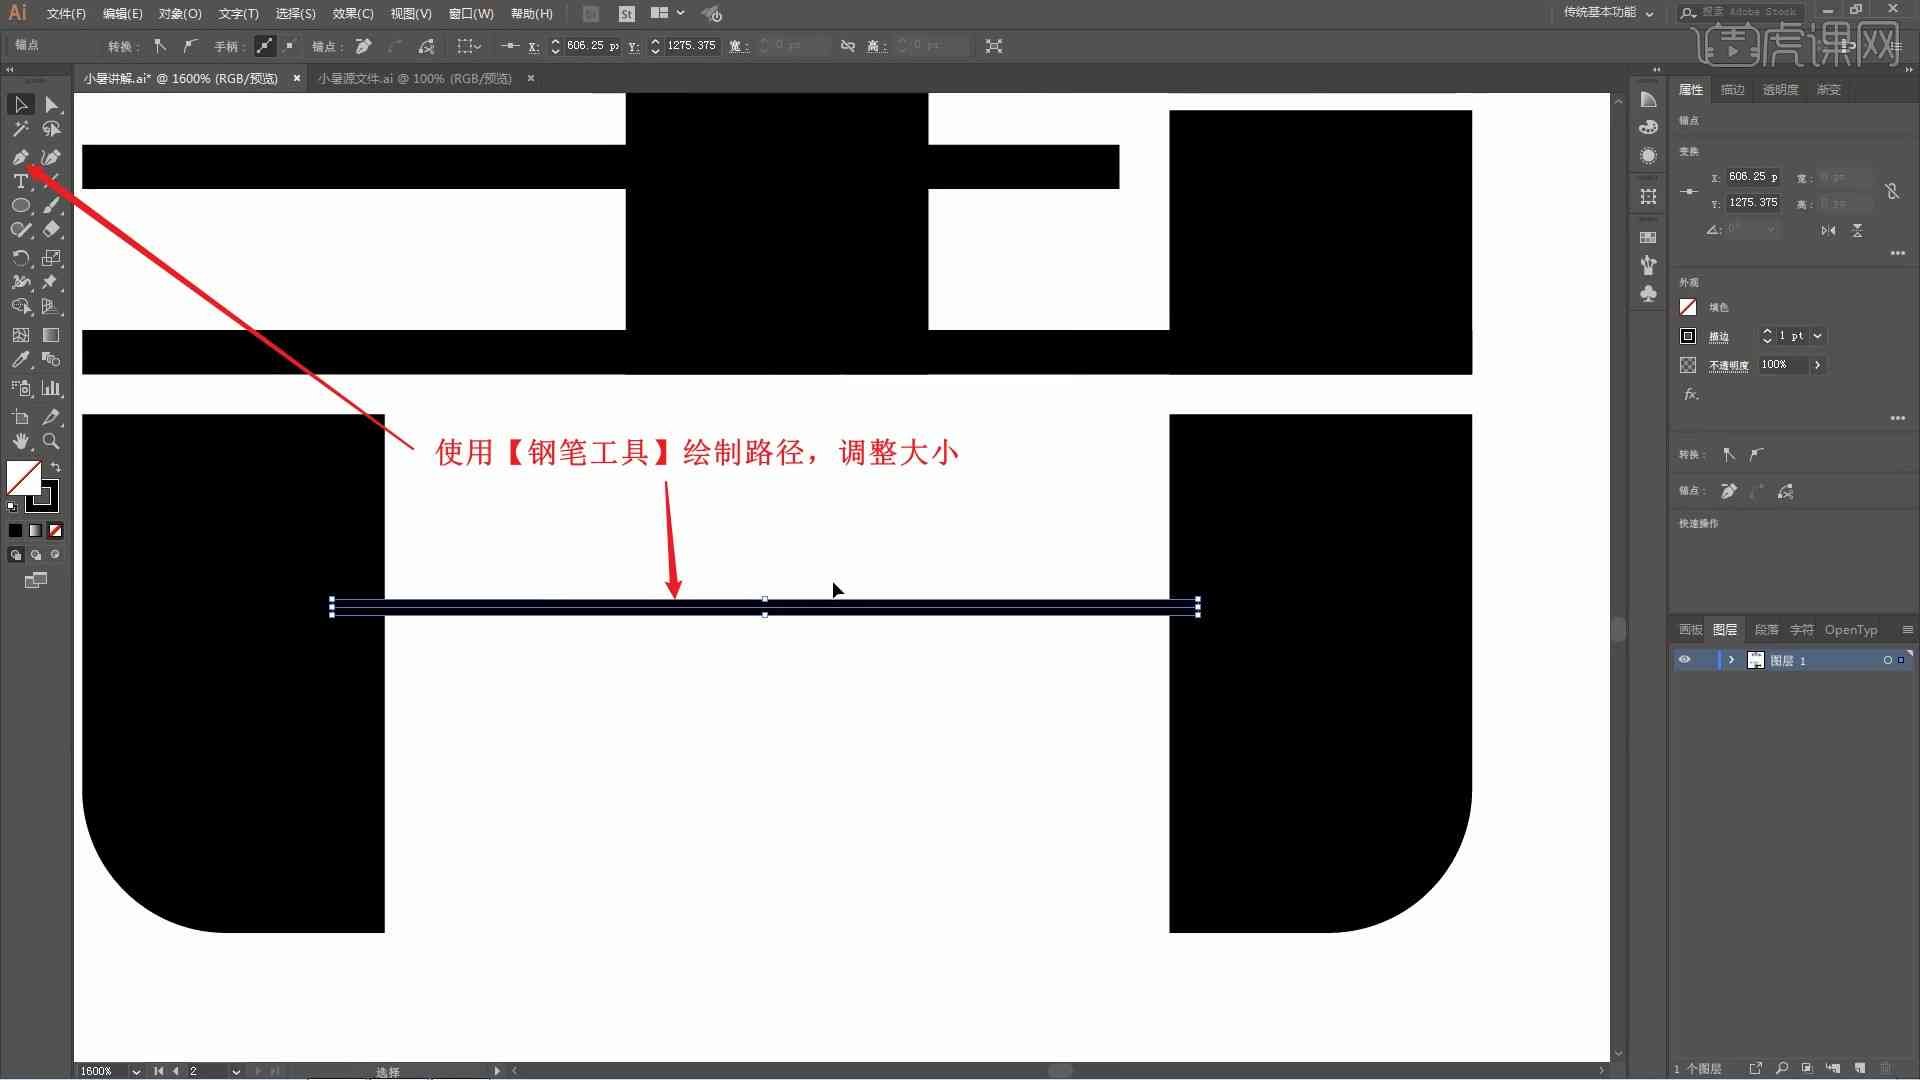This screenshot has height=1080, width=1920.
Task: Select the Zoom tool
Action: tap(51, 440)
